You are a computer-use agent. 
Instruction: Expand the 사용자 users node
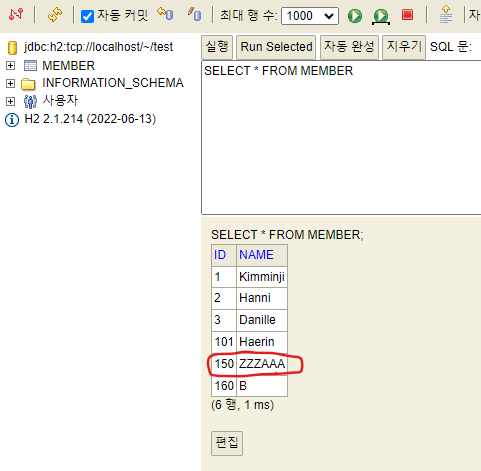point(10,101)
